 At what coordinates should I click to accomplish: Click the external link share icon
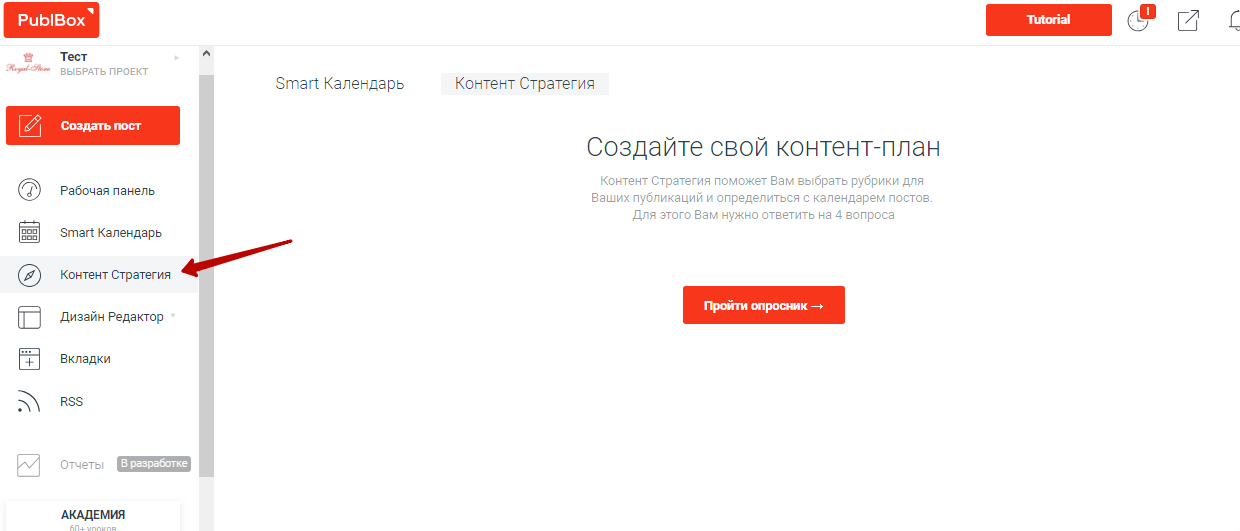pyautogui.click(x=1188, y=20)
